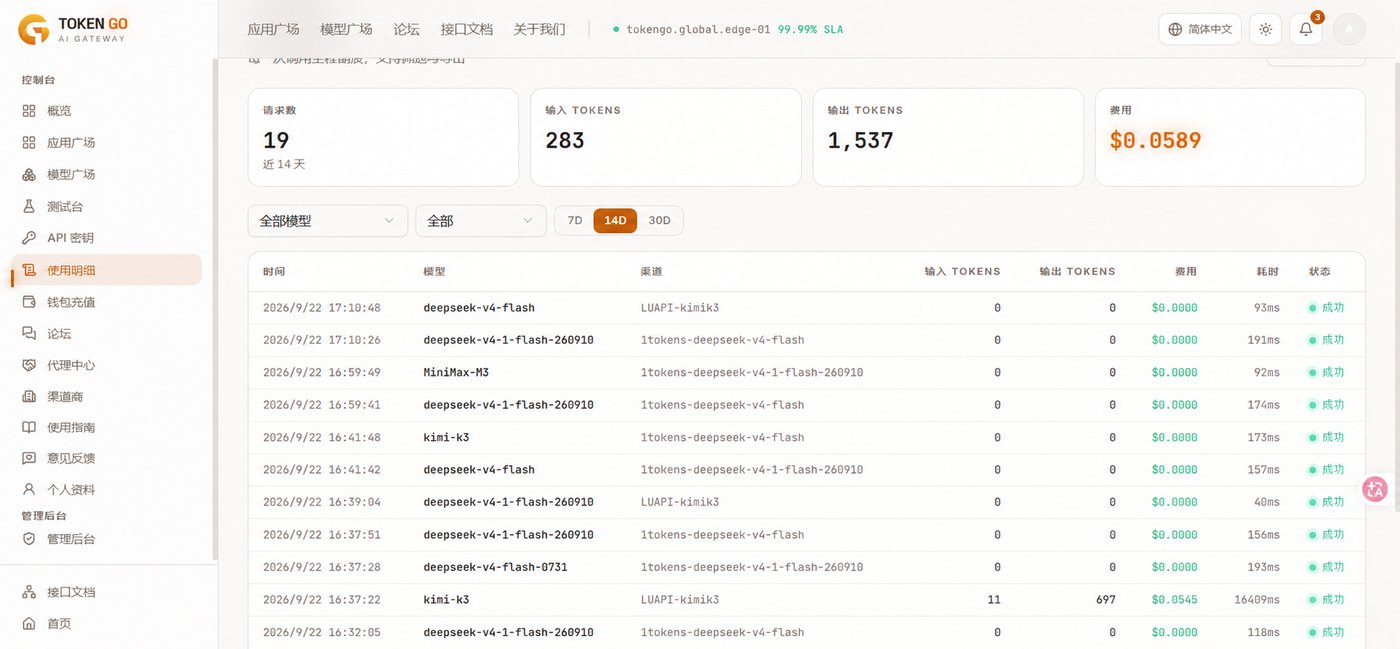
Task: Click the $0.0545 cost value
Action: coord(1174,600)
